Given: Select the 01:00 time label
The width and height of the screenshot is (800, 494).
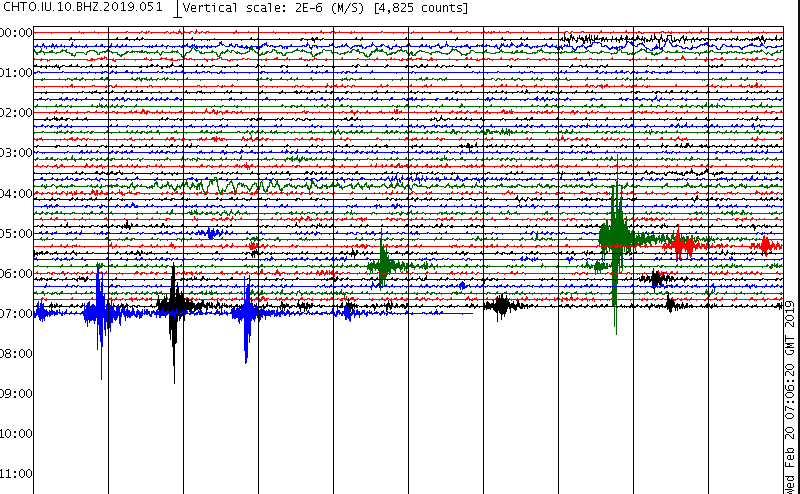Looking at the screenshot, I should click(16, 73).
